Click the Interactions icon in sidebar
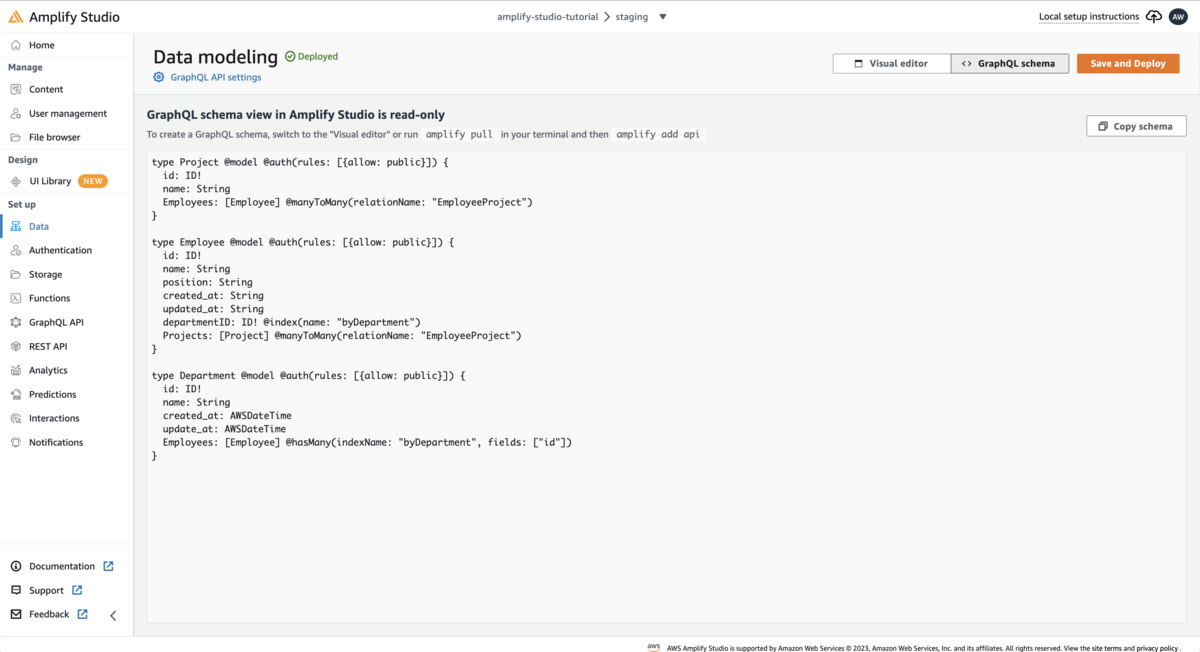 tap(16, 418)
